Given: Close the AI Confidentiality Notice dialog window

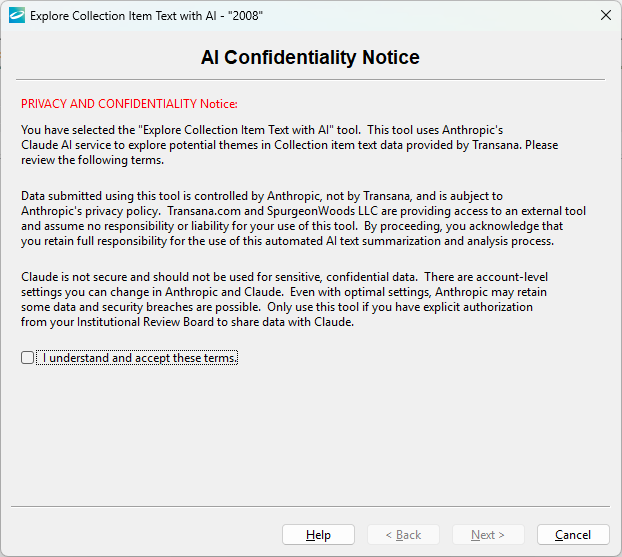Looking at the screenshot, I should (x=605, y=16).
